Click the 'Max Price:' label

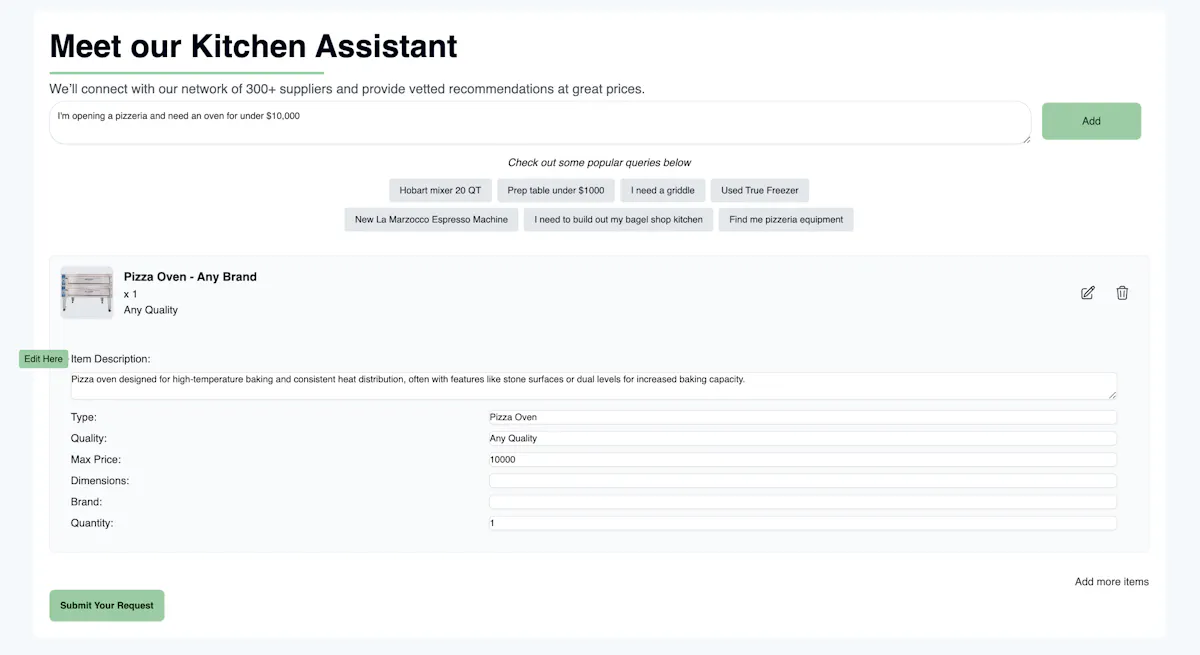pyautogui.click(x=96, y=460)
